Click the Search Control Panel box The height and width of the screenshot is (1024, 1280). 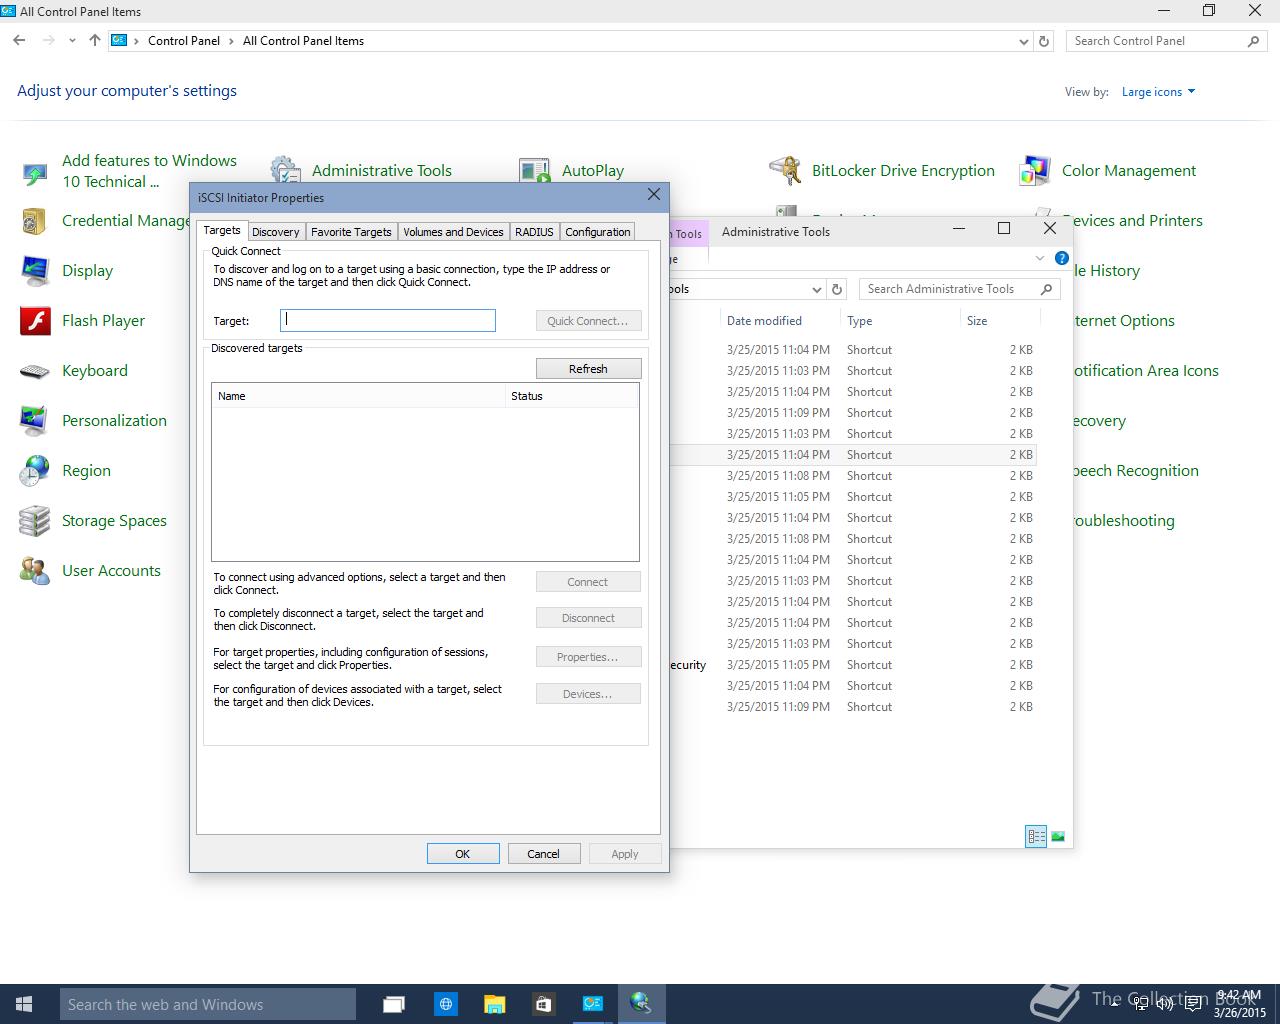pyautogui.click(x=1166, y=41)
